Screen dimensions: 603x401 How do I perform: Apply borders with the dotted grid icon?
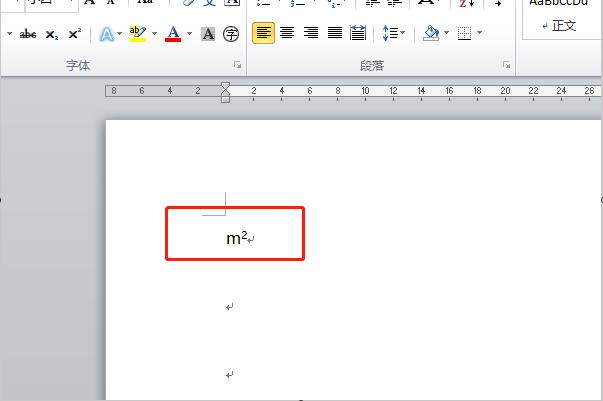point(465,33)
